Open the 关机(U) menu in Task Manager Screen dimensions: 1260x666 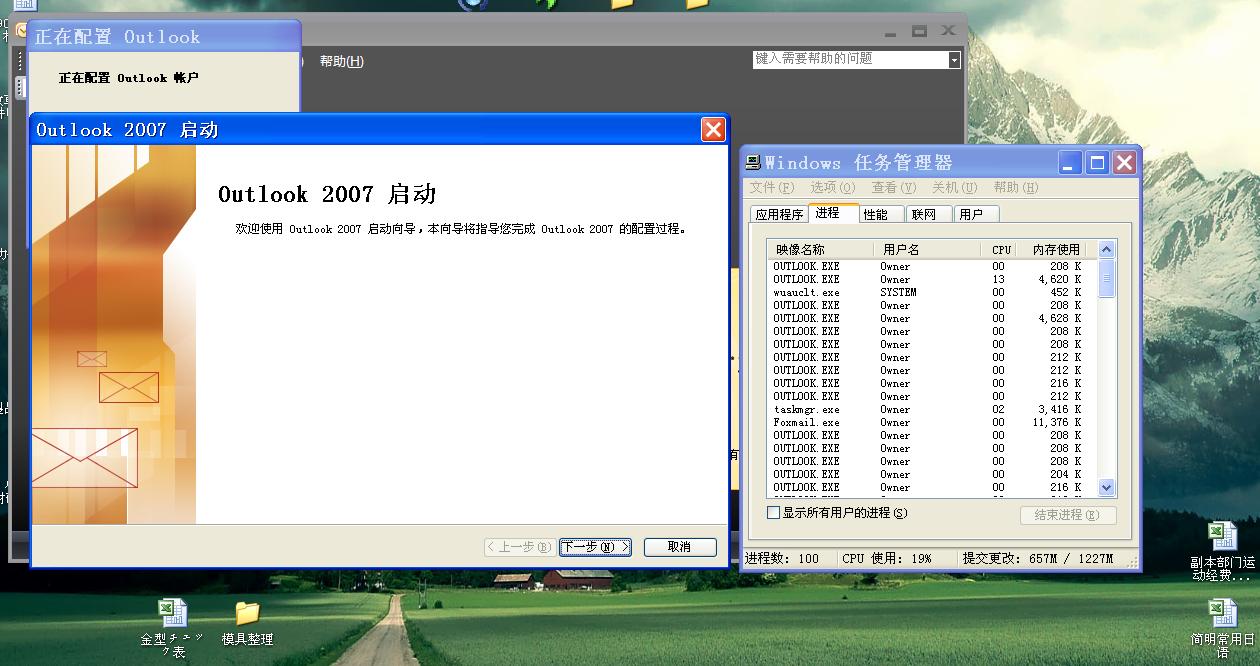955,187
